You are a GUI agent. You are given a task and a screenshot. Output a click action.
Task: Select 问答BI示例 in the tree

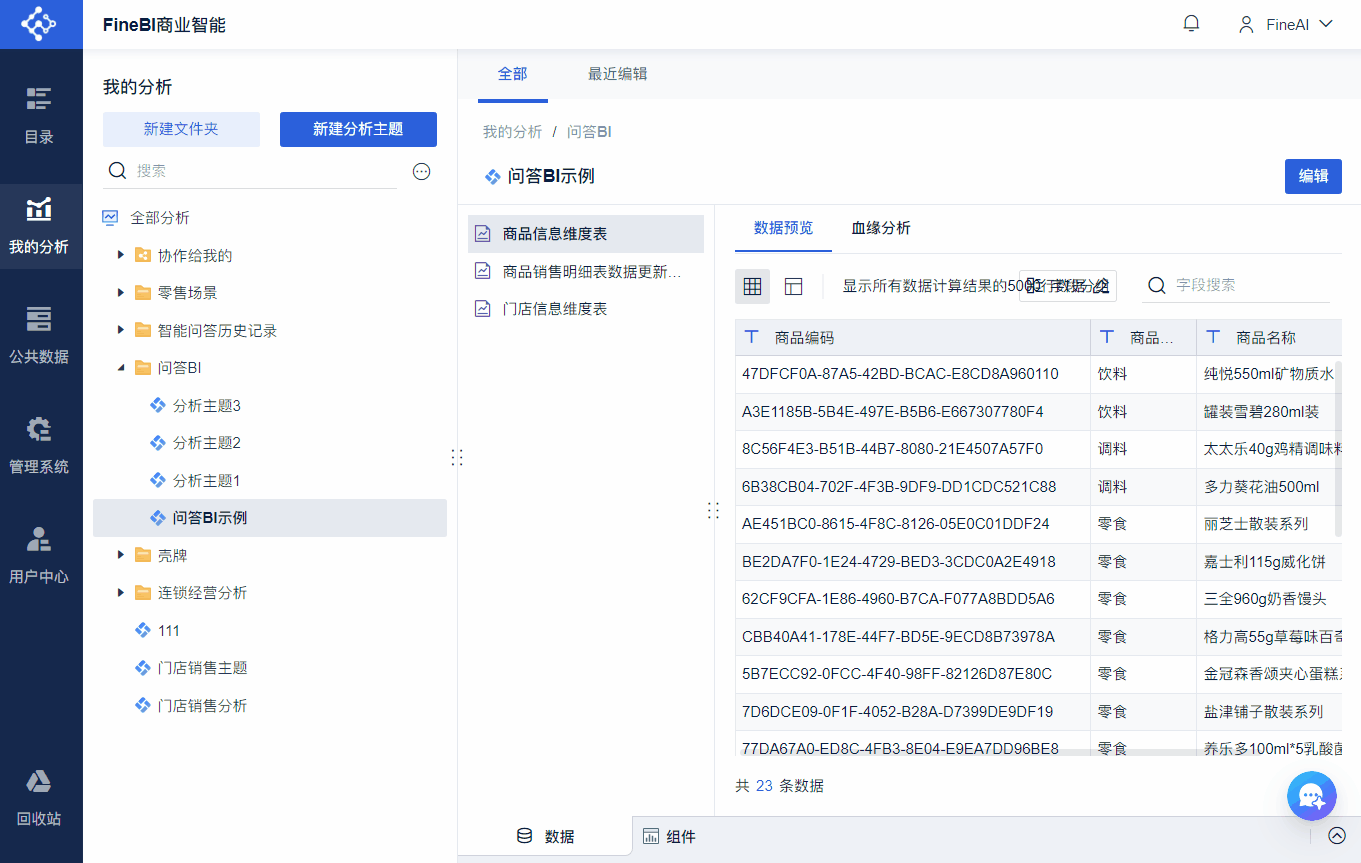coord(270,518)
